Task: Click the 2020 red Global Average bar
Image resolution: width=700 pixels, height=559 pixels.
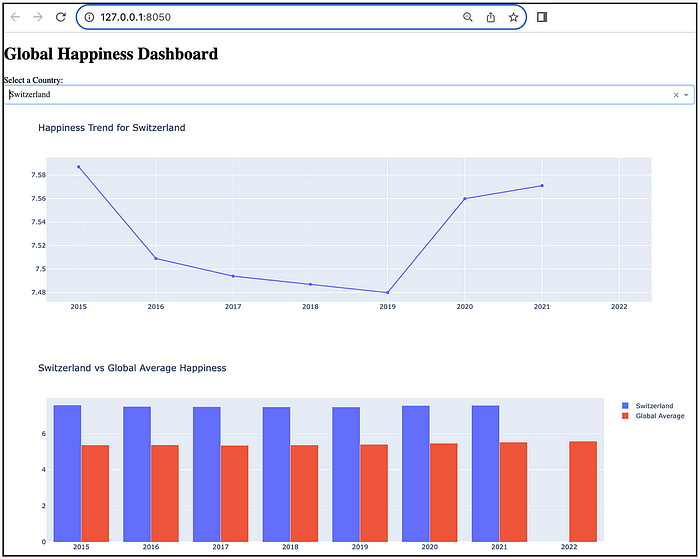Action: tap(444, 492)
